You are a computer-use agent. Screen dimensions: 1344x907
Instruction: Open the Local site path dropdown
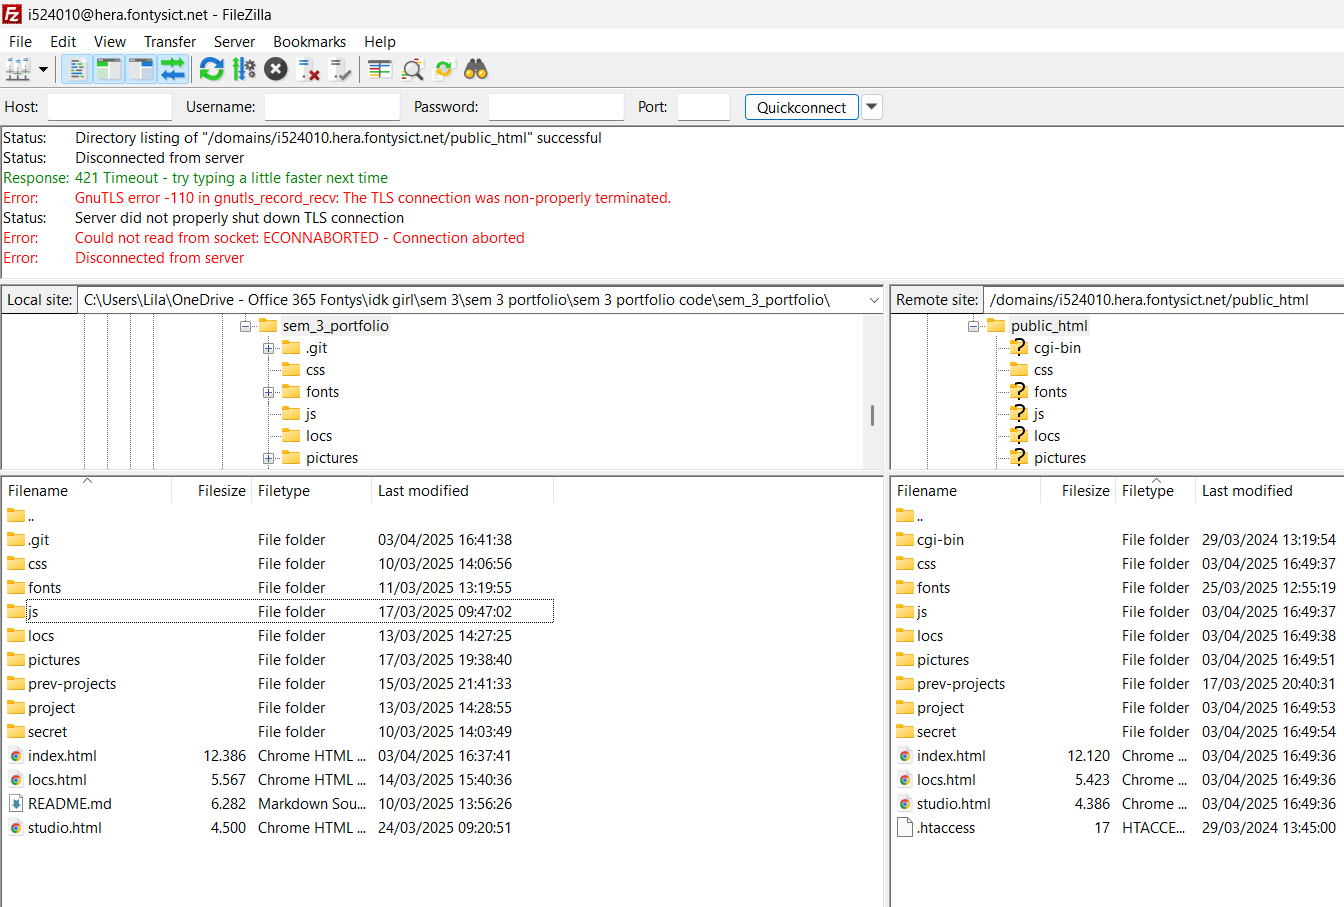tap(874, 300)
